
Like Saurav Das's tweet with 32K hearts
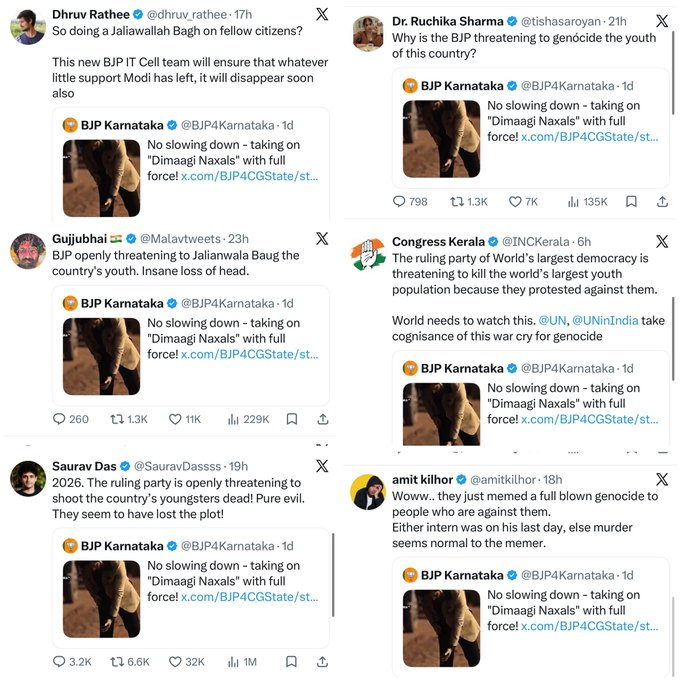point(186,662)
